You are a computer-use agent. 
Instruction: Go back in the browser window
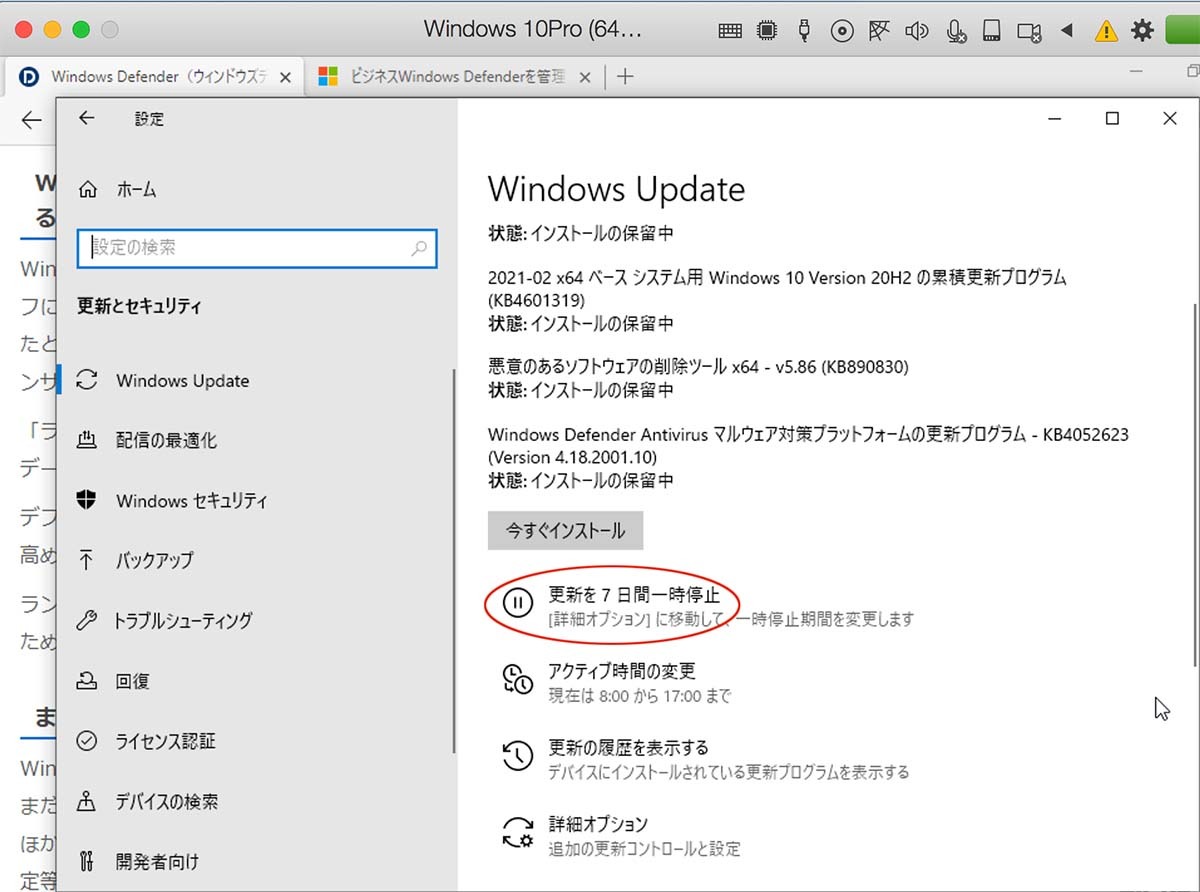tap(32, 121)
